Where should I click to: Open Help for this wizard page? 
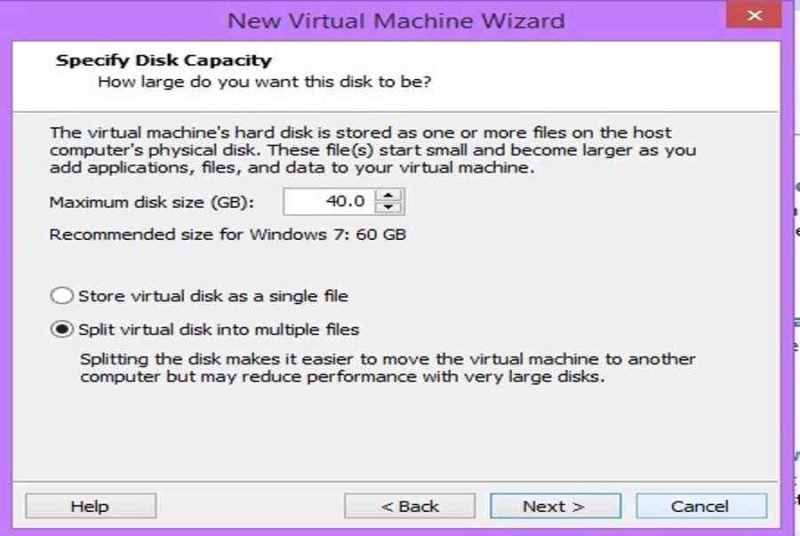coord(90,506)
